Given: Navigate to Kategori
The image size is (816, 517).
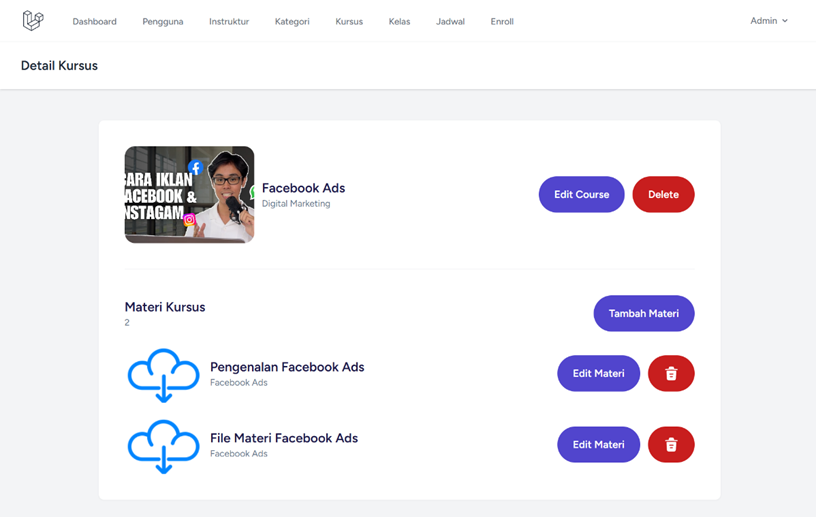Looking at the screenshot, I should tap(292, 21).
